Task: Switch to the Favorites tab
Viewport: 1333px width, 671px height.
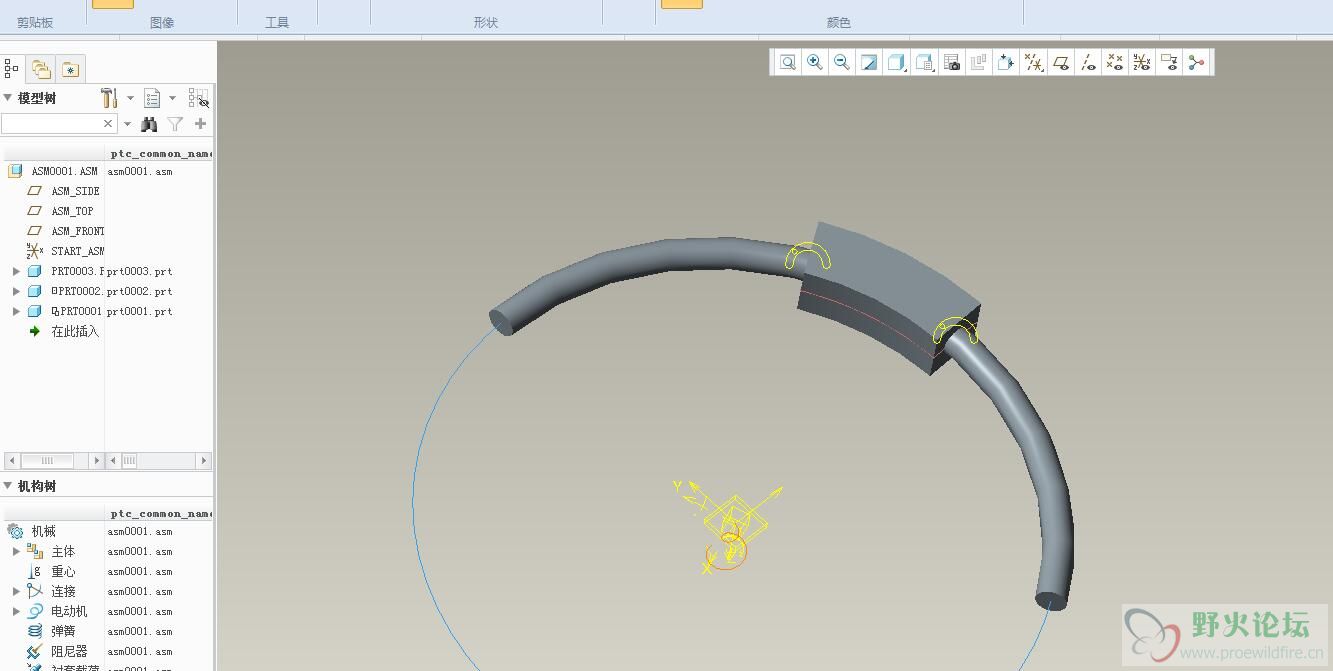Action: coord(70,69)
